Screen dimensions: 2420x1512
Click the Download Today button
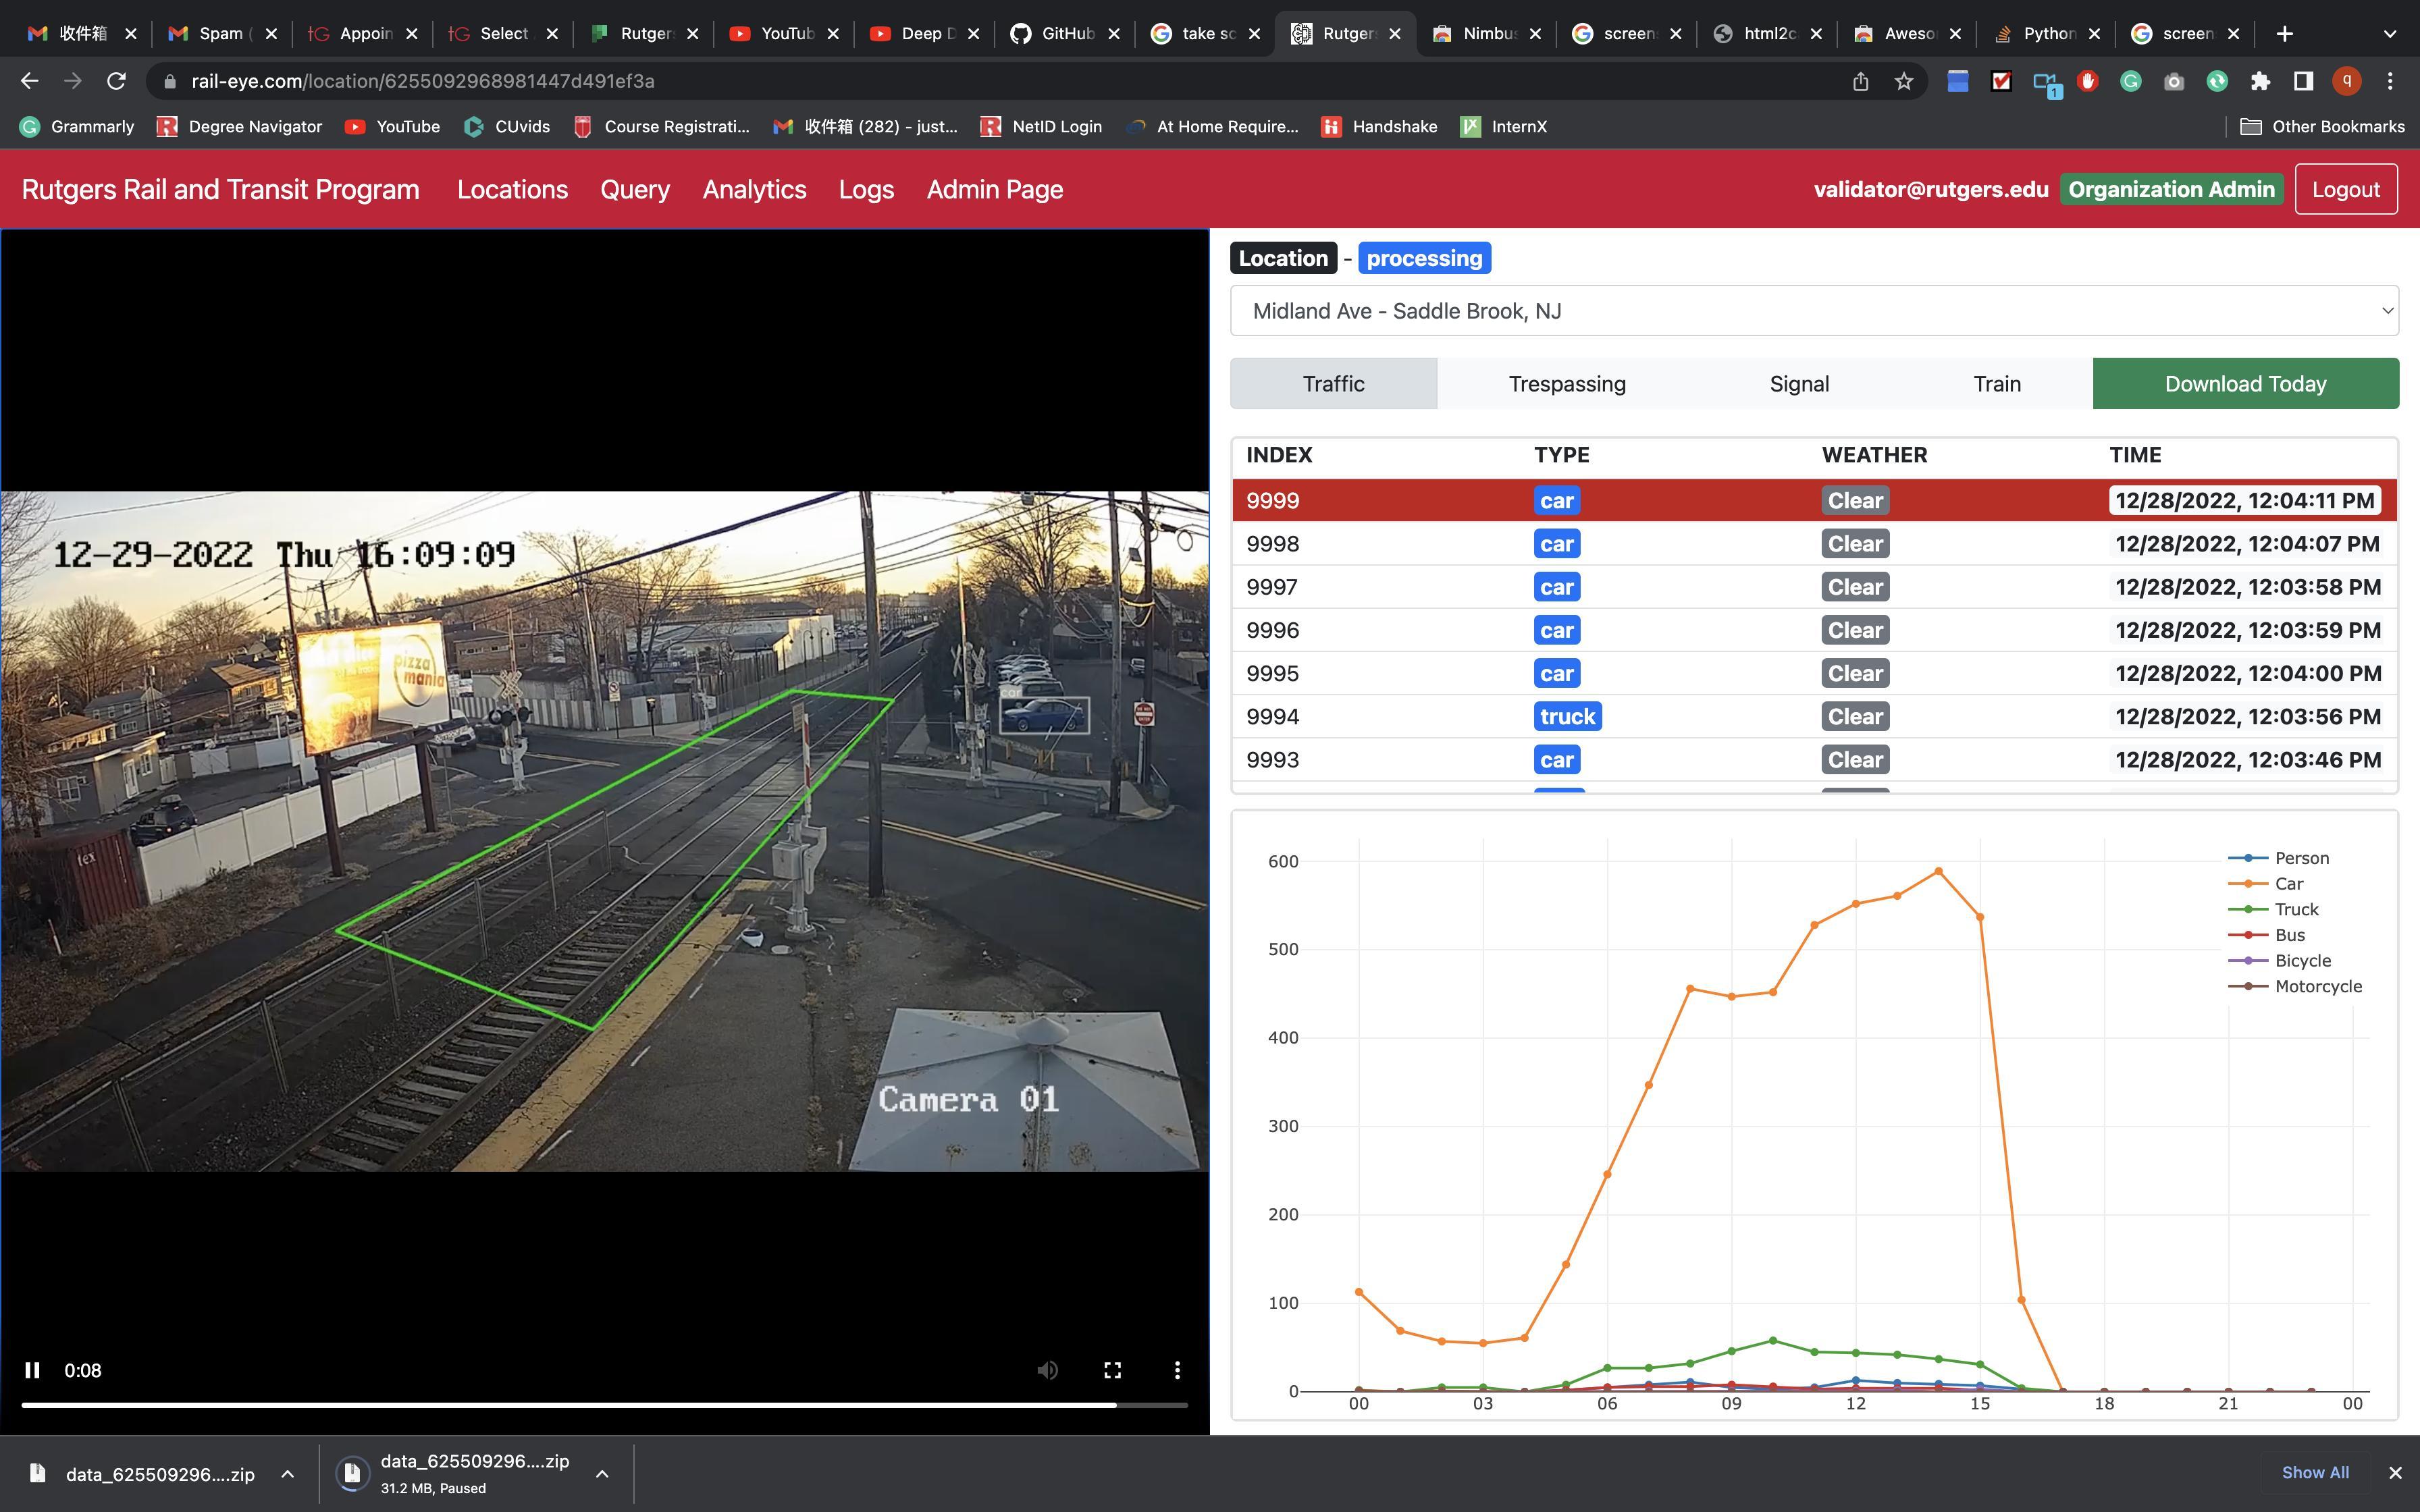click(x=2245, y=384)
